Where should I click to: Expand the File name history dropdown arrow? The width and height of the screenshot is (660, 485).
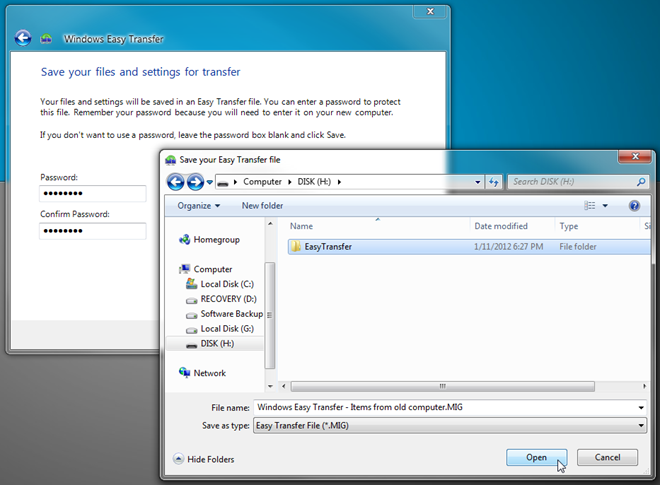coord(641,408)
